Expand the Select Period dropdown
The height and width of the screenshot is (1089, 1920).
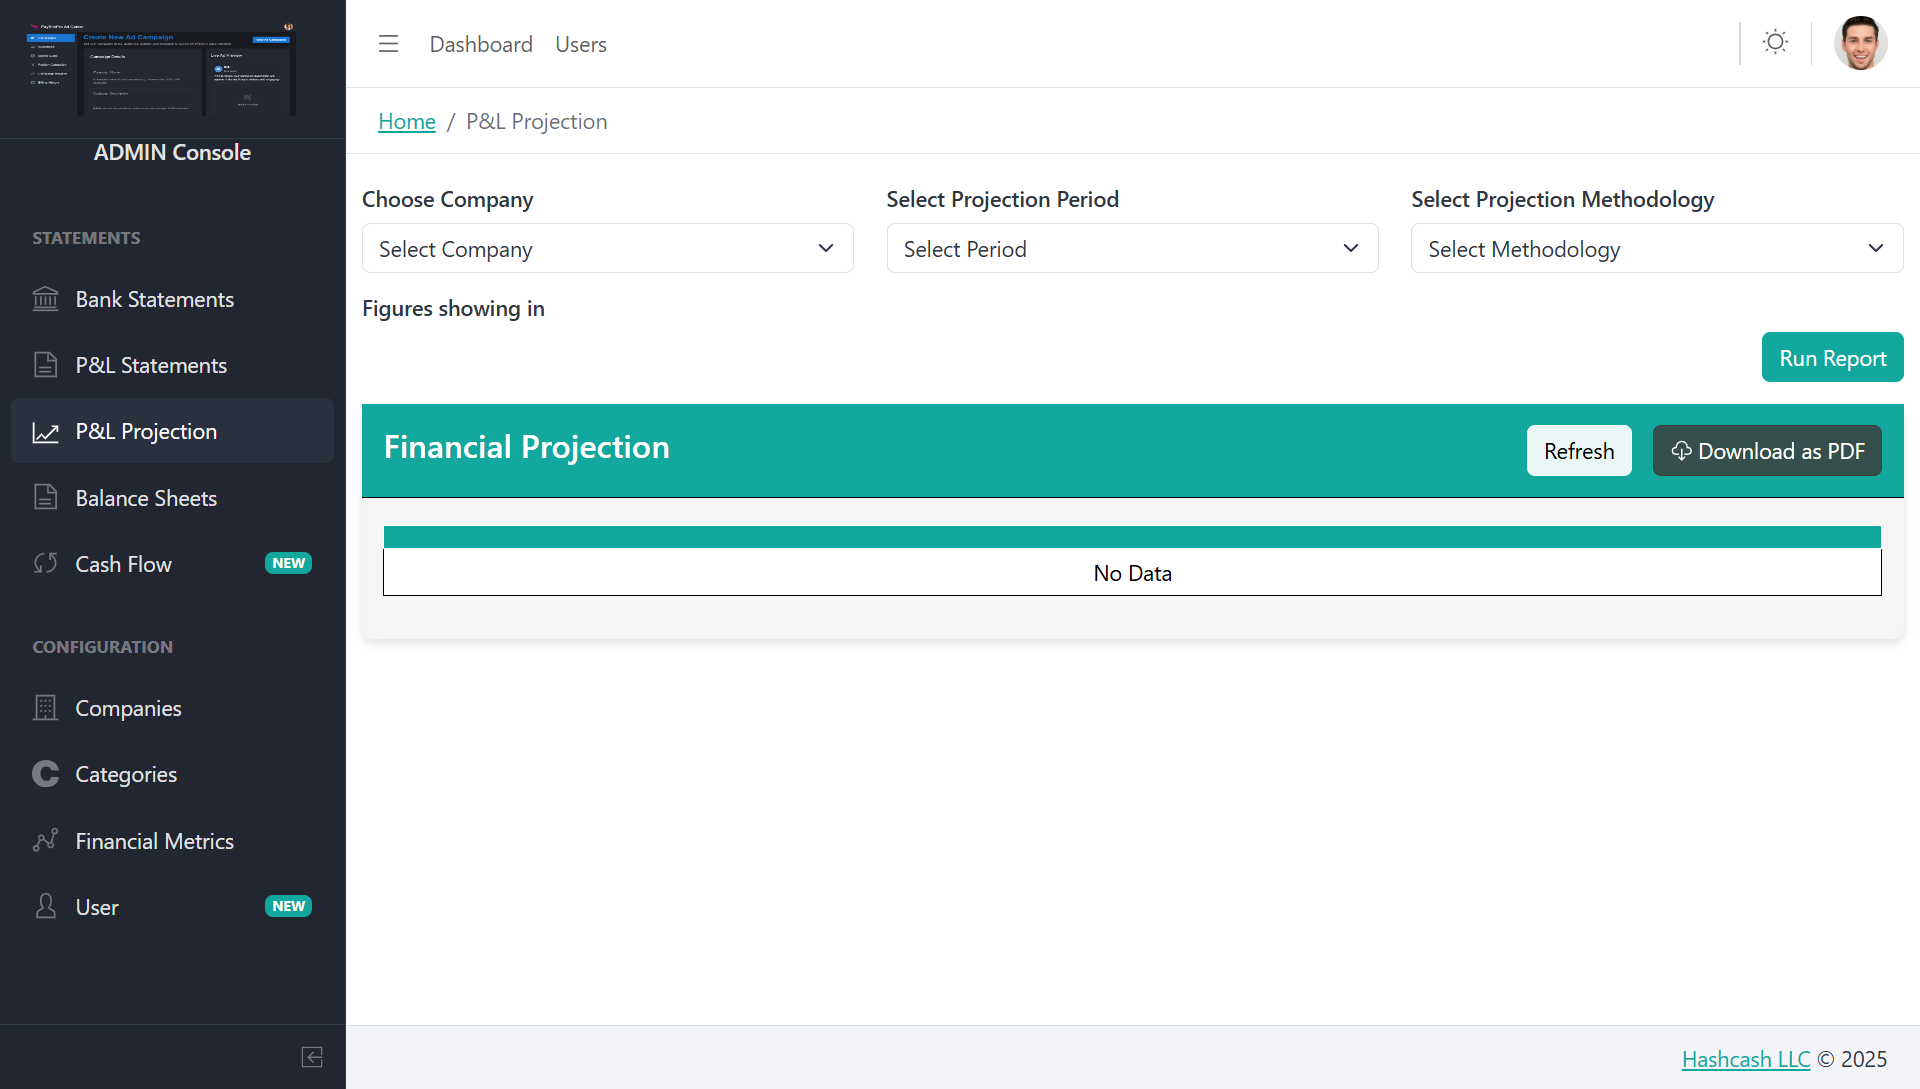(1132, 249)
